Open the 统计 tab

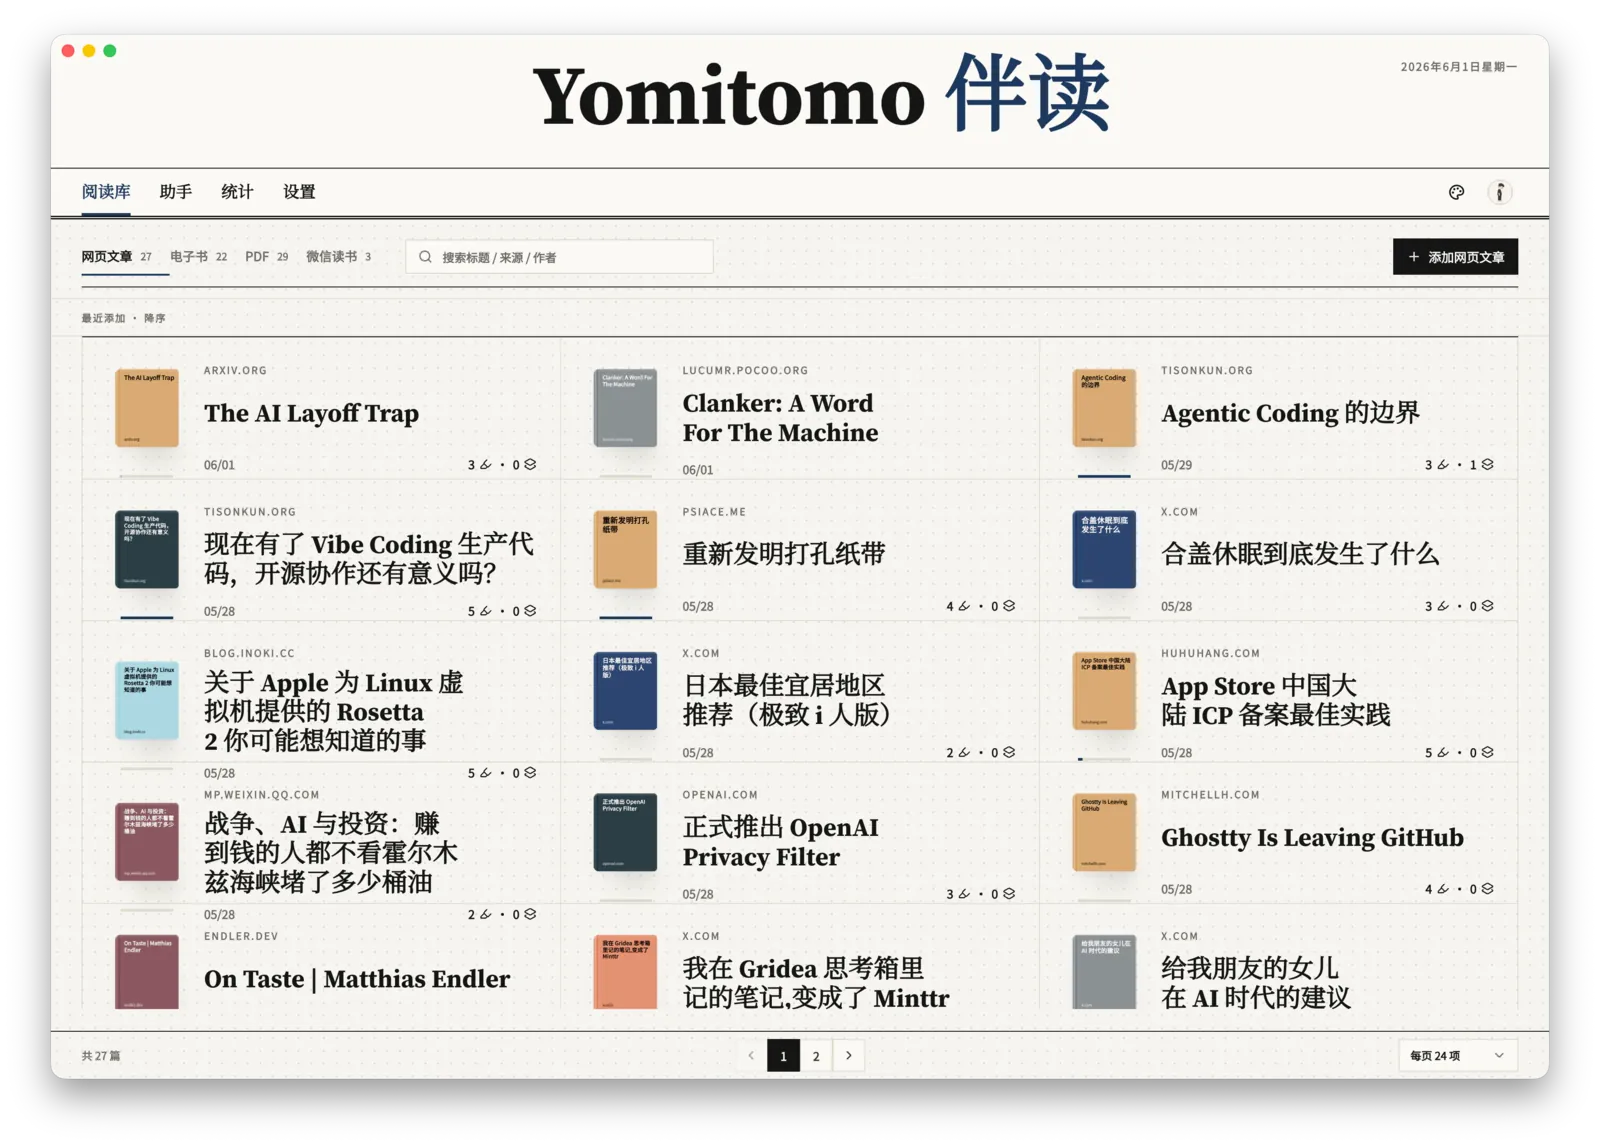[x=237, y=191]
